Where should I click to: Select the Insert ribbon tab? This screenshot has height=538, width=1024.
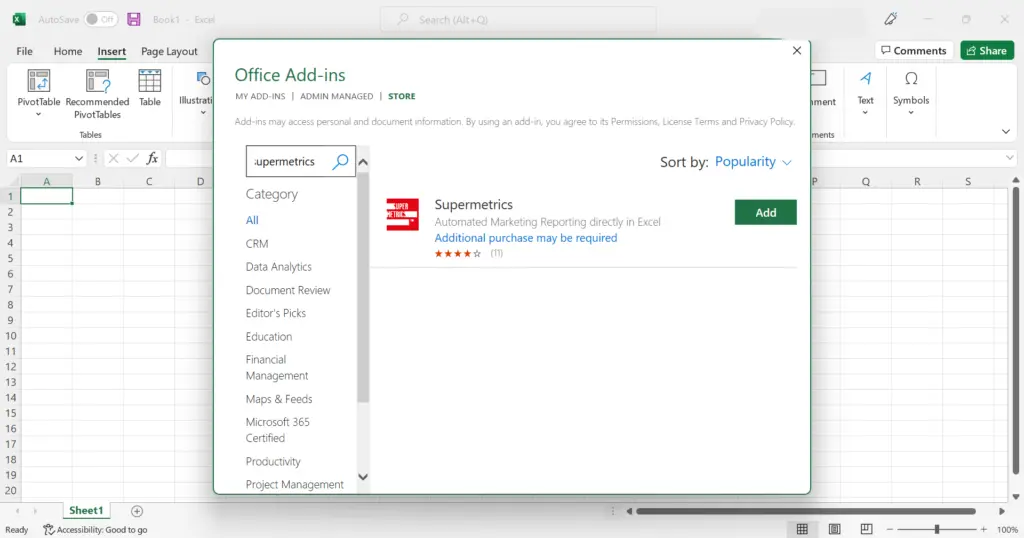112,51
